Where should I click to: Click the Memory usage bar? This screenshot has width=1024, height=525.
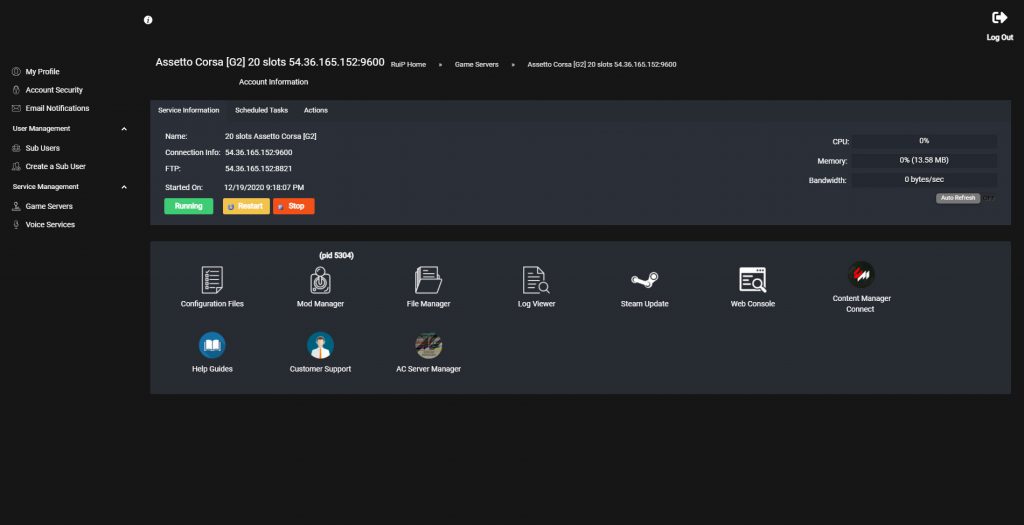point(924,161)
